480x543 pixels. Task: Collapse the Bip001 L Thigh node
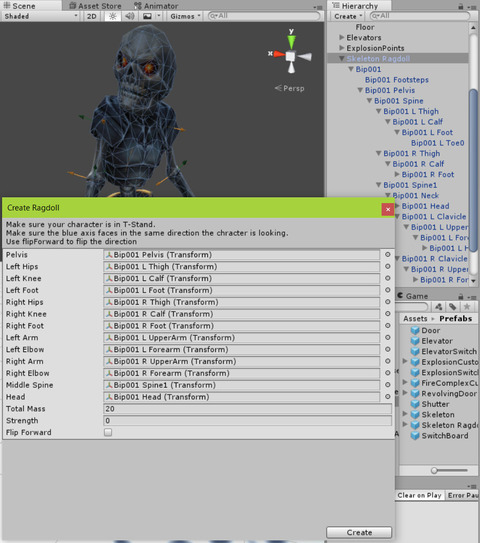tap(379, 111)
